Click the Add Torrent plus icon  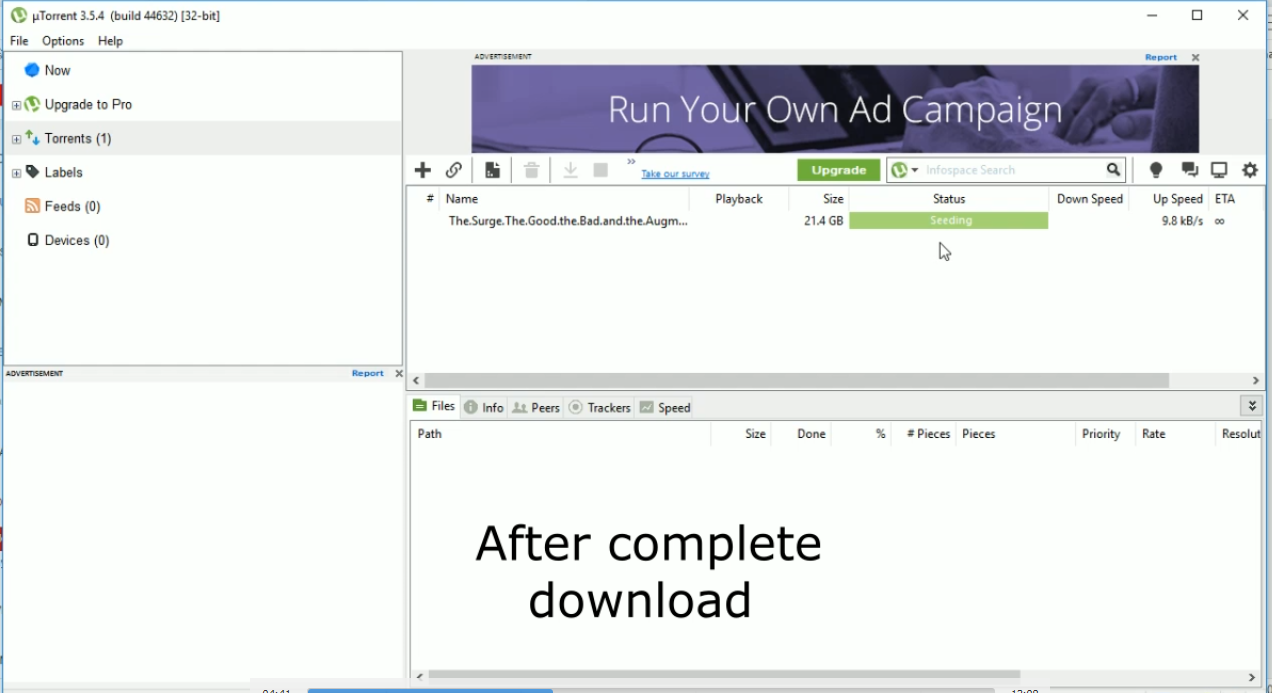coord(423,170)
